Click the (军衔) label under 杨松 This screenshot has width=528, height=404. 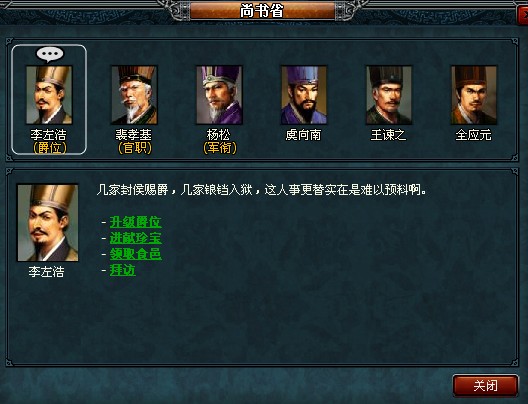click(220, 148)
